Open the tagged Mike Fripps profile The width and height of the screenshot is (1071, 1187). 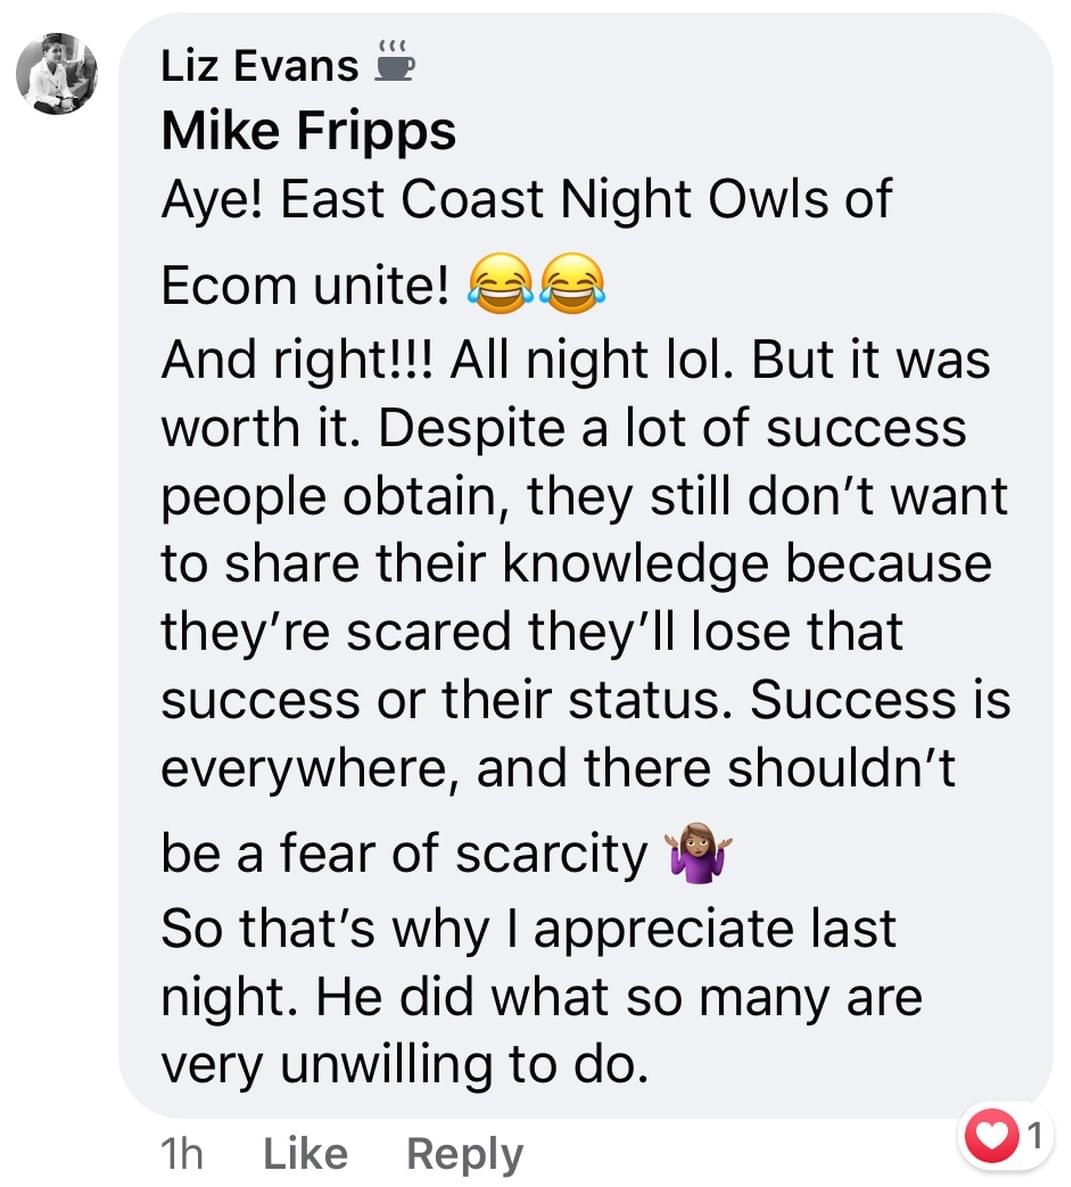(308, 132)
